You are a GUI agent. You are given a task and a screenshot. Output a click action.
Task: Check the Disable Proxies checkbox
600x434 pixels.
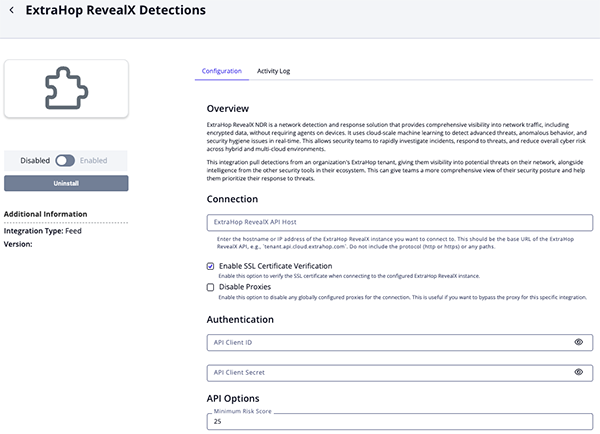pos(210,287)
